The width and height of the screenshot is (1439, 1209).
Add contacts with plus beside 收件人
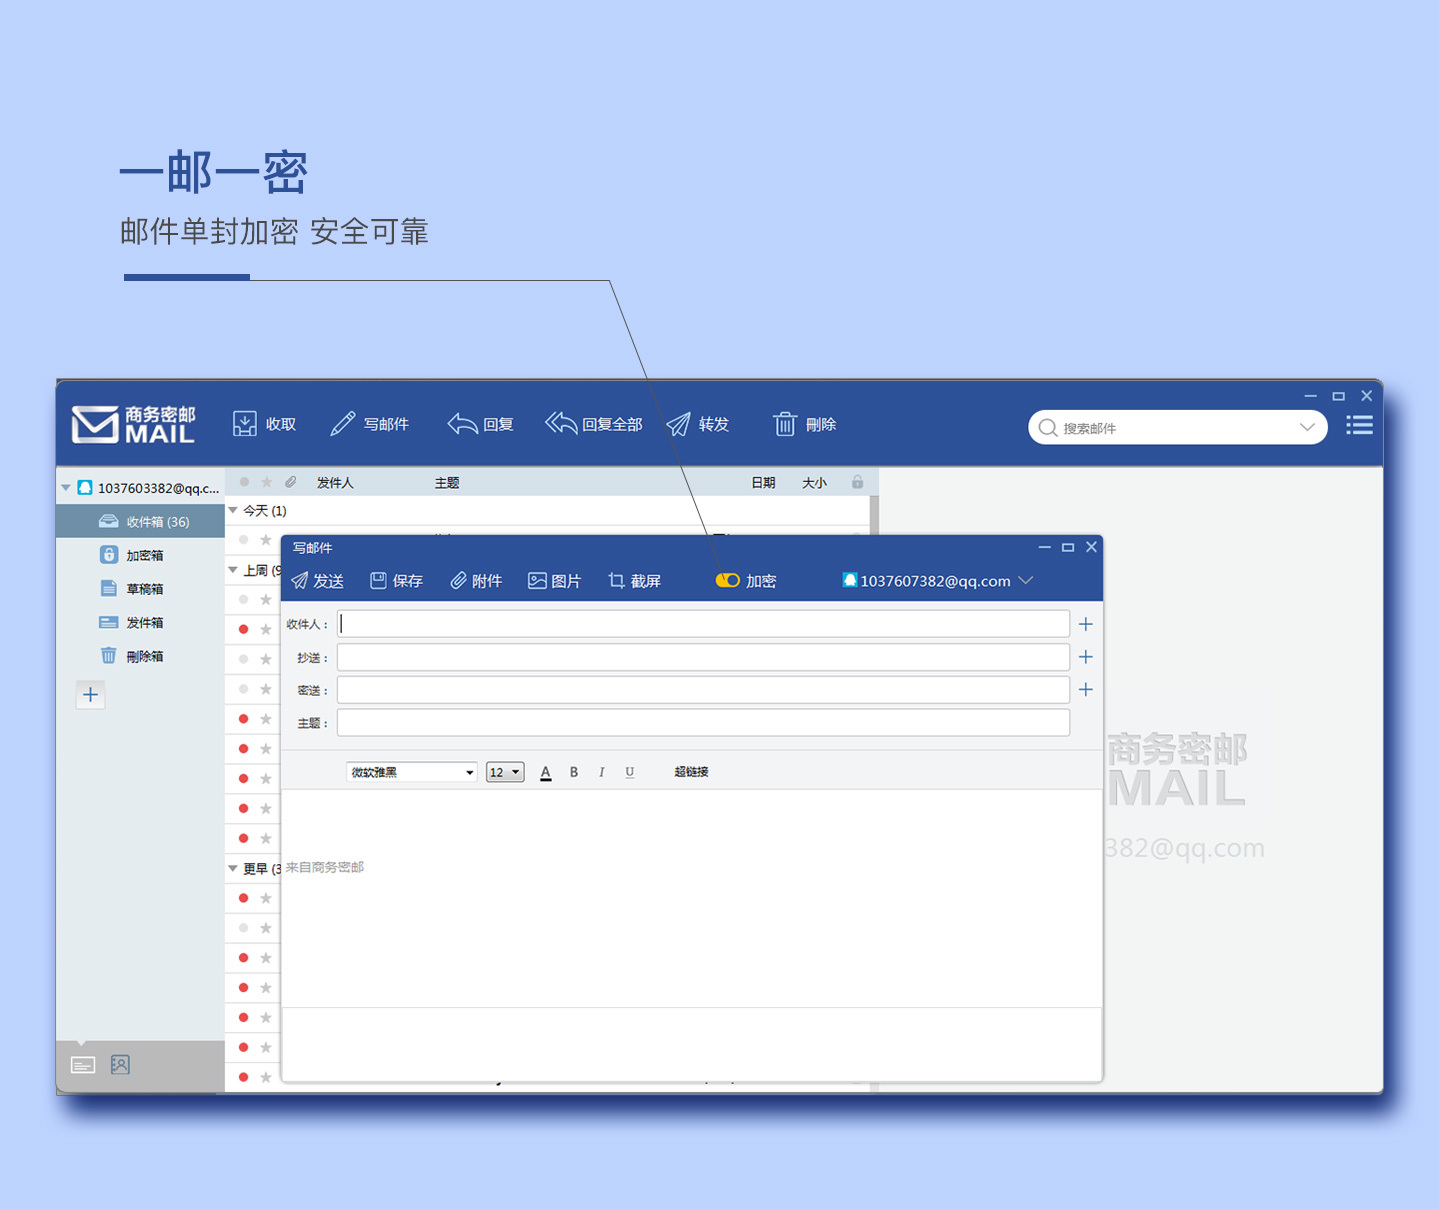1085,624
